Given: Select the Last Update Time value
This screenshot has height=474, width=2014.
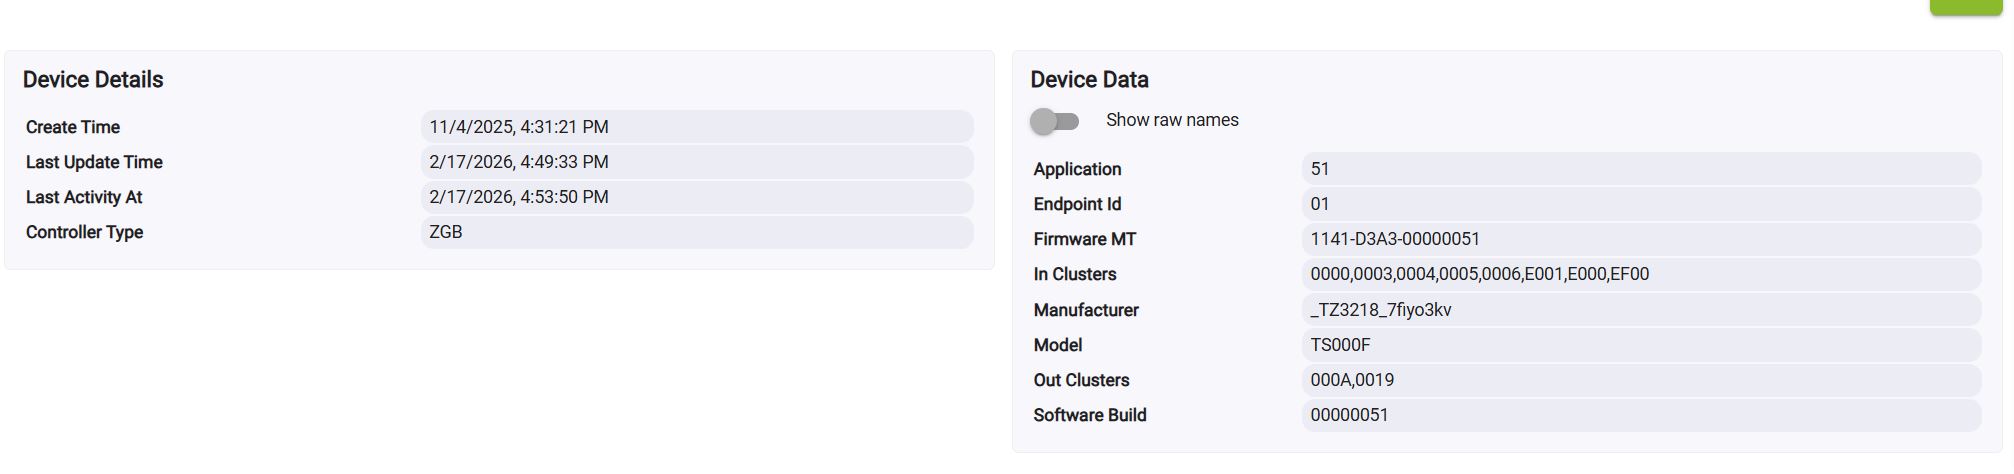Looking at the screenshot, I should click(696, 162).
